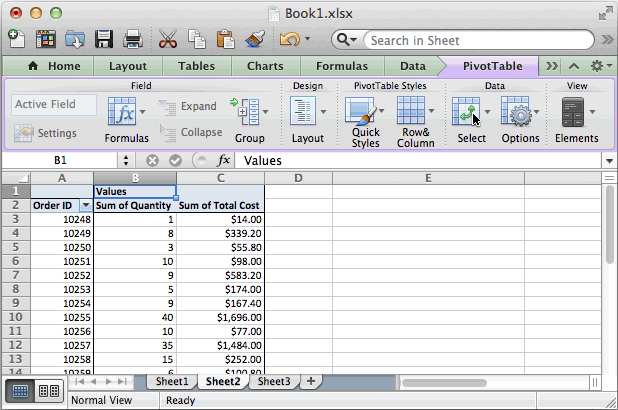Viewport: 618px width, 410px height.
Task: Click the New Workbook icon
Action: pyautogui.click(x=16, y=39)
